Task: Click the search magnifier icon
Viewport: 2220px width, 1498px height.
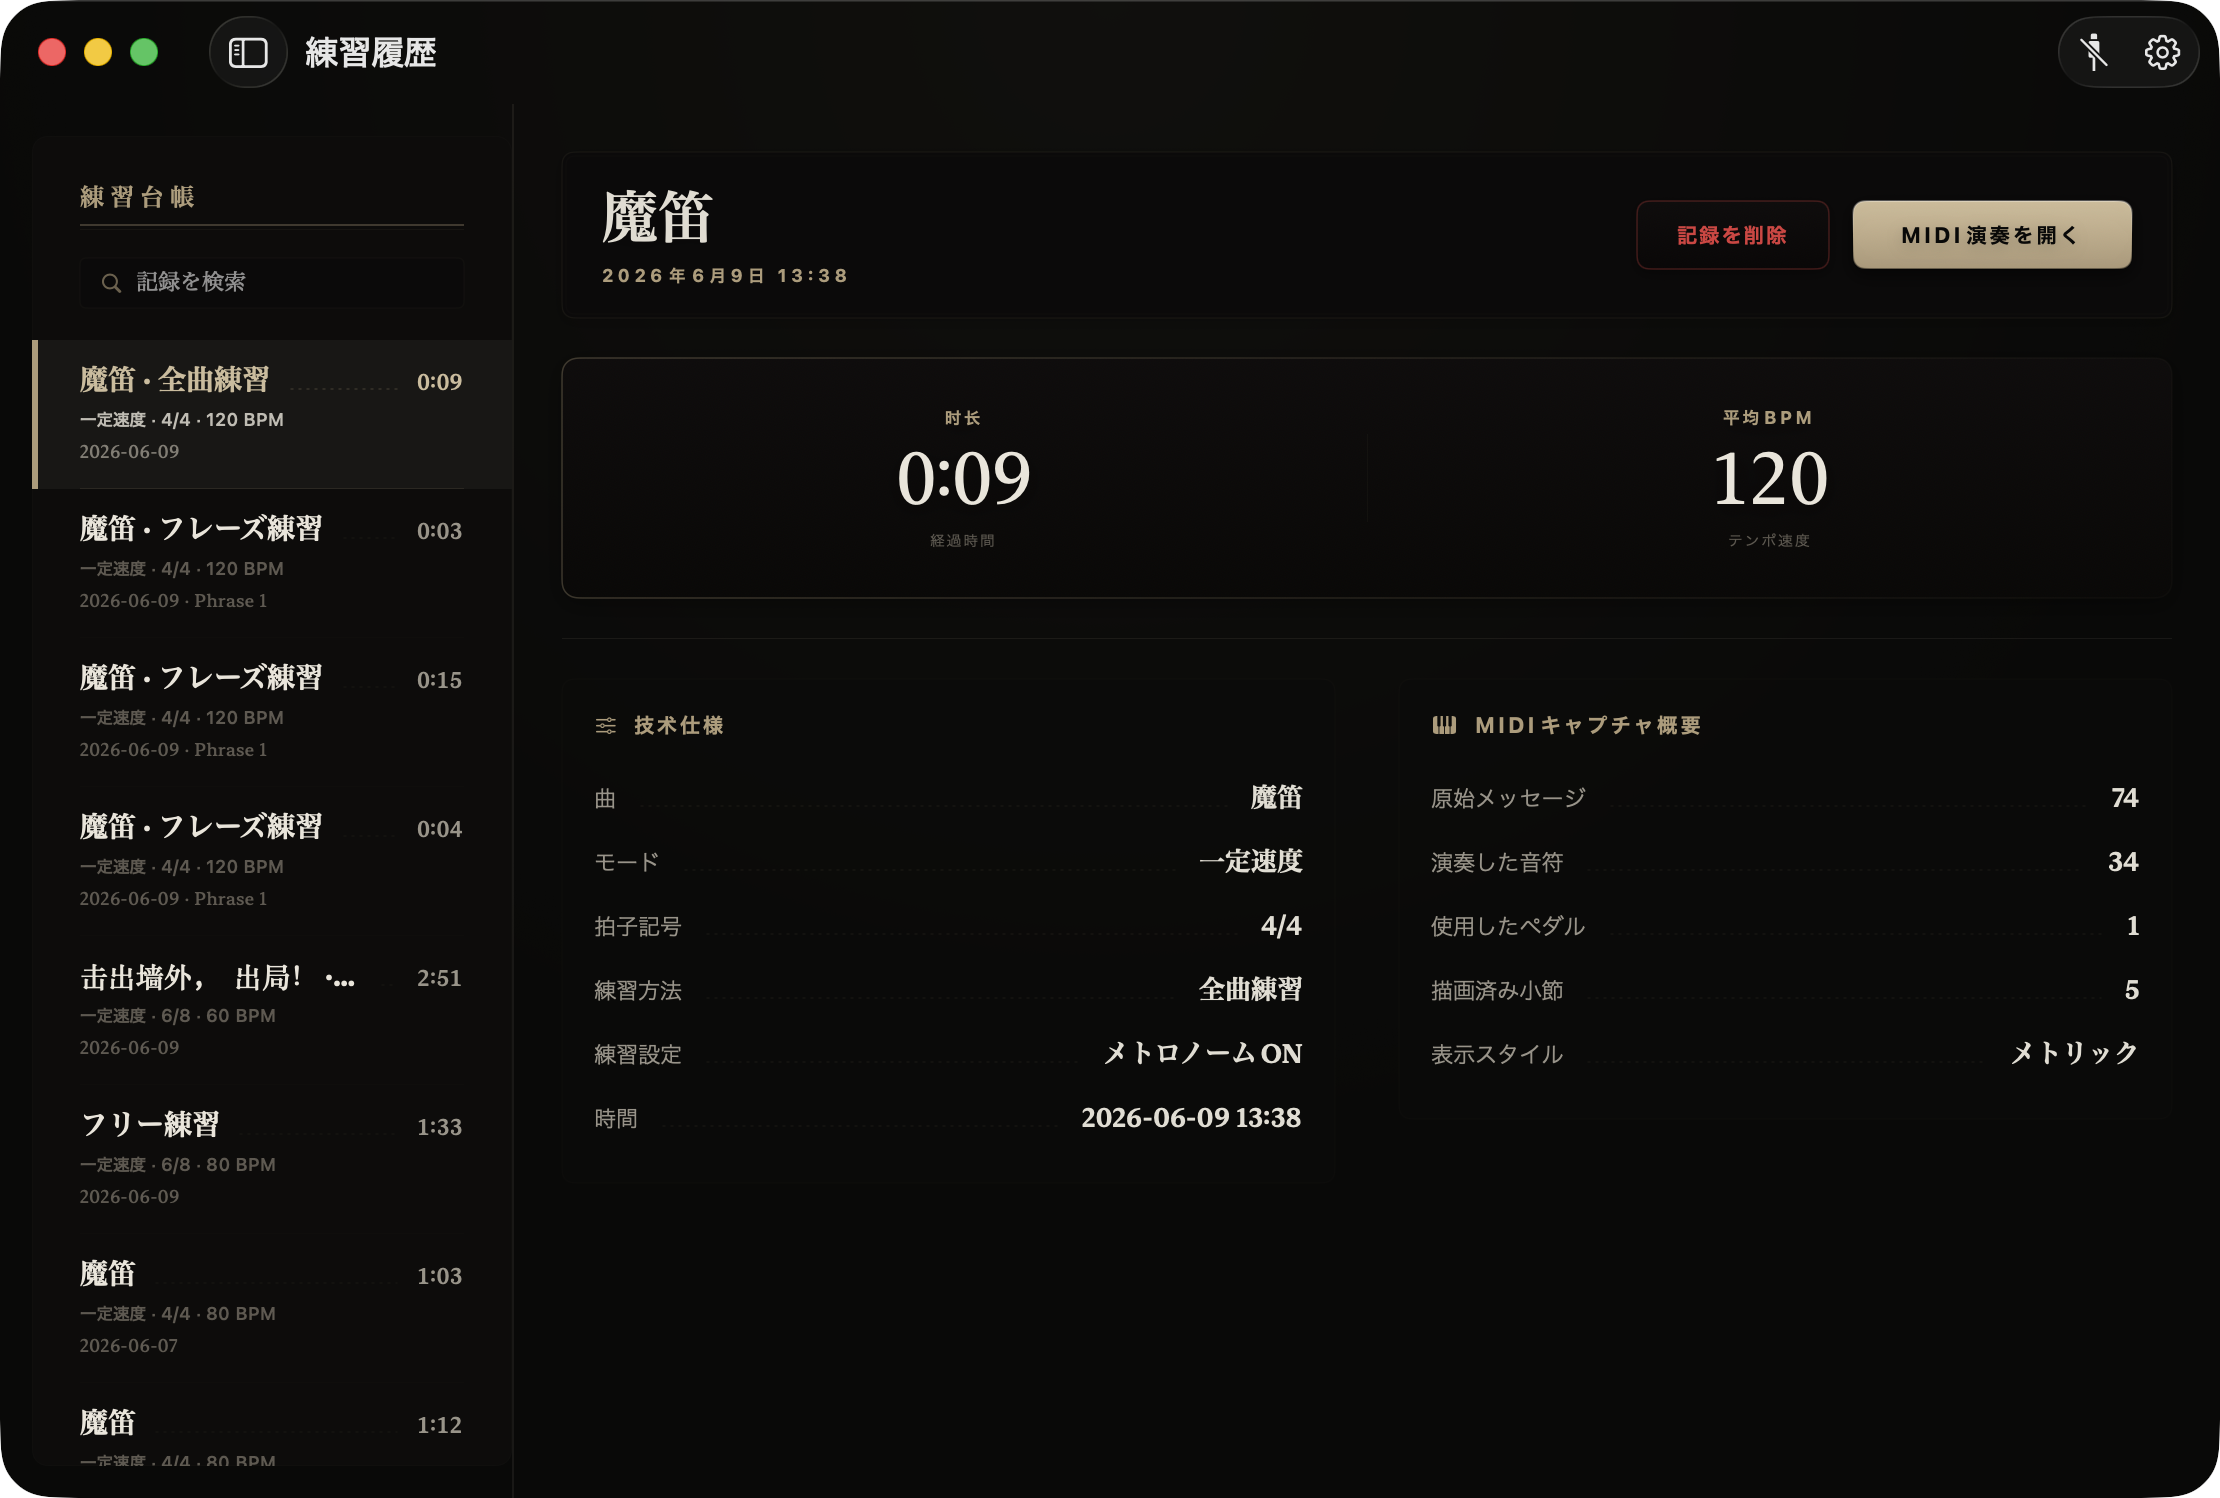Action: point(111,283)
